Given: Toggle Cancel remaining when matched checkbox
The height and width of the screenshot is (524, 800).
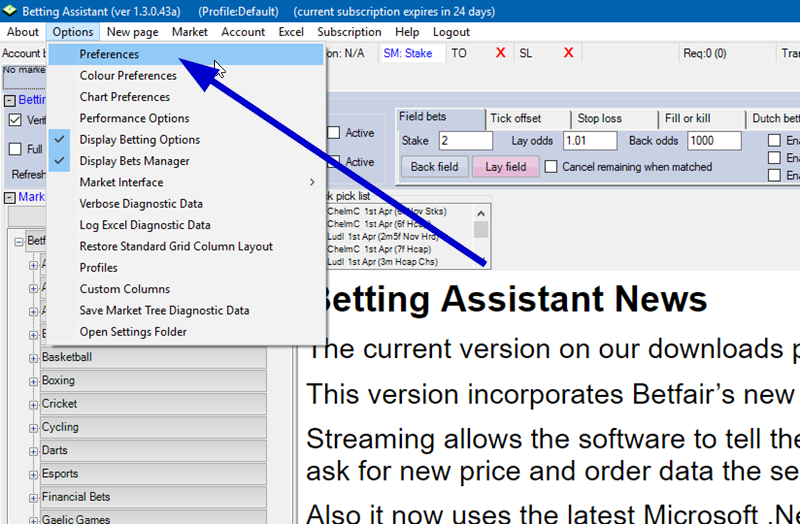Looking at the screenshot, I should click(551, 167).
